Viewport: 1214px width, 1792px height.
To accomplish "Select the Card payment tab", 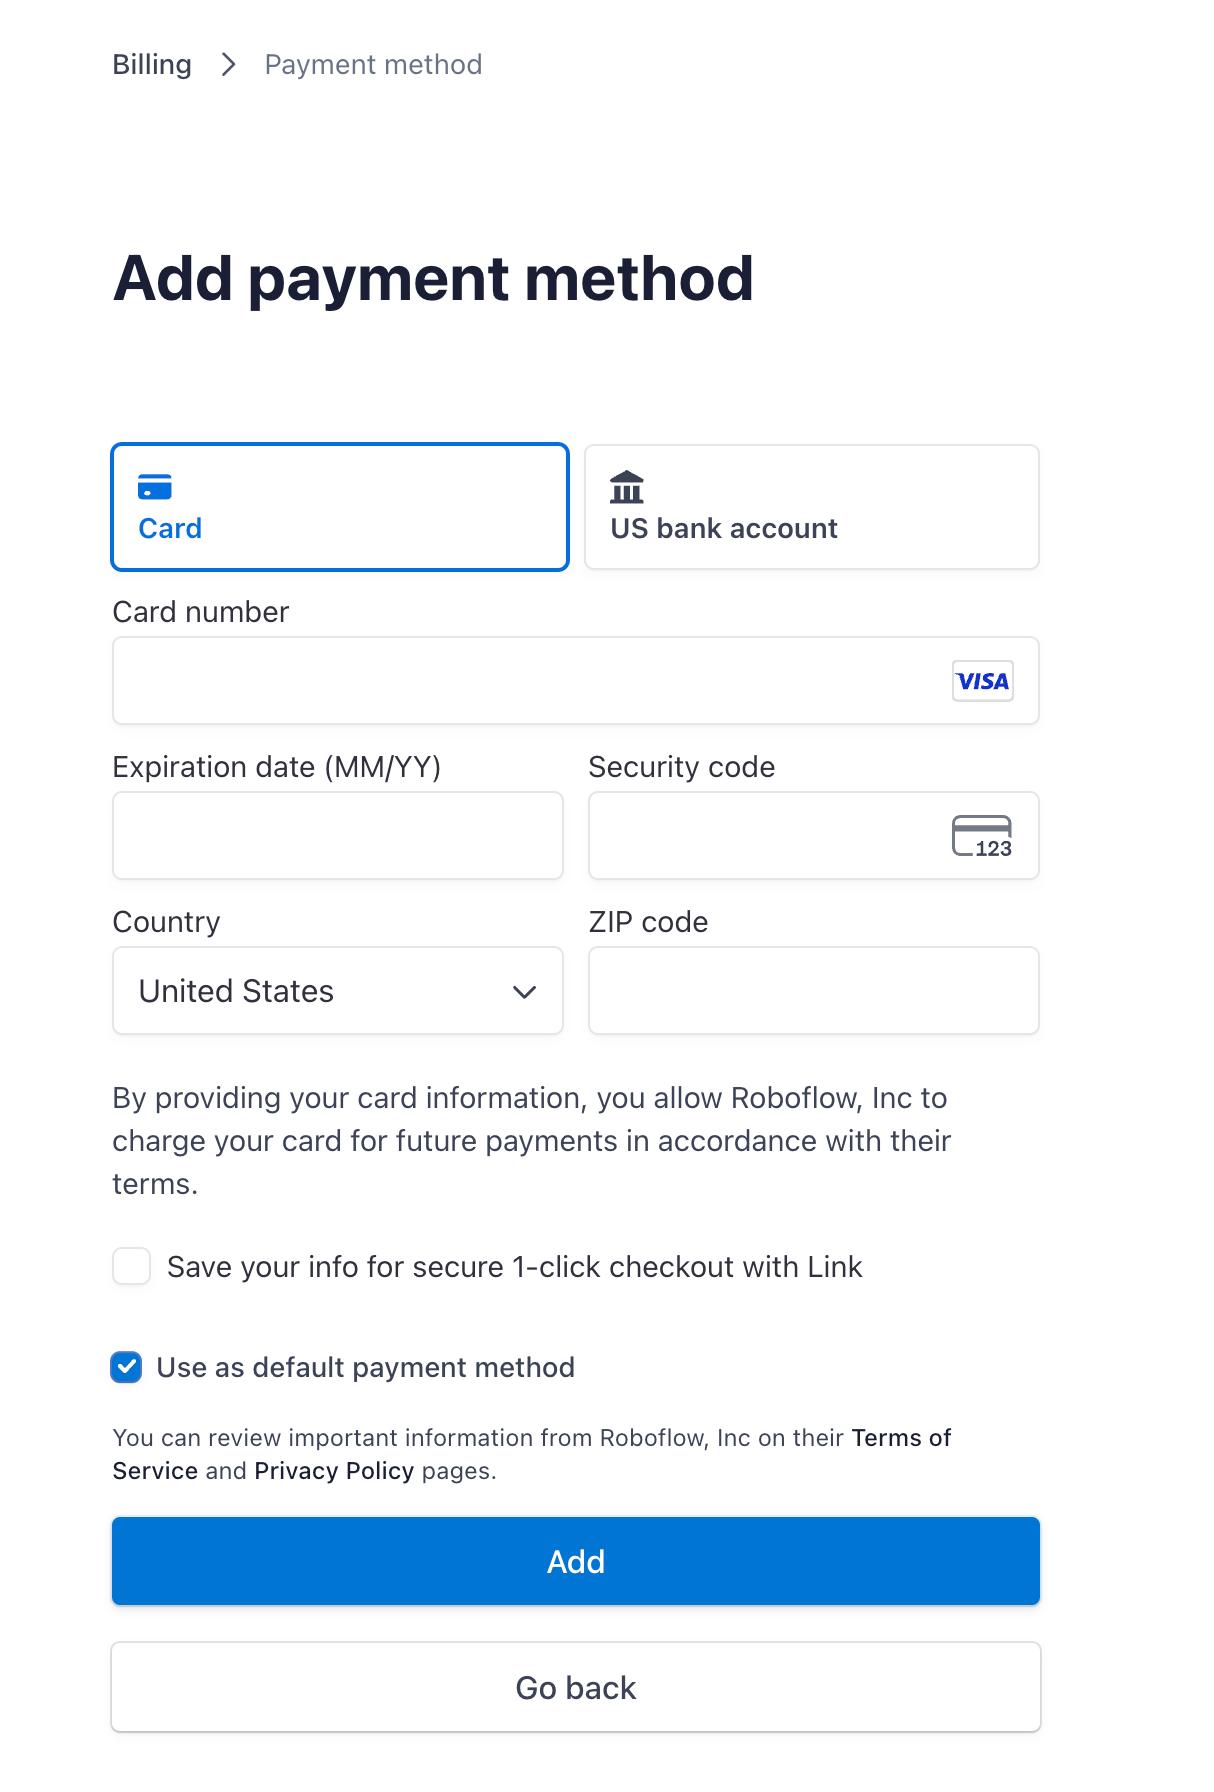I will (340, 507).
